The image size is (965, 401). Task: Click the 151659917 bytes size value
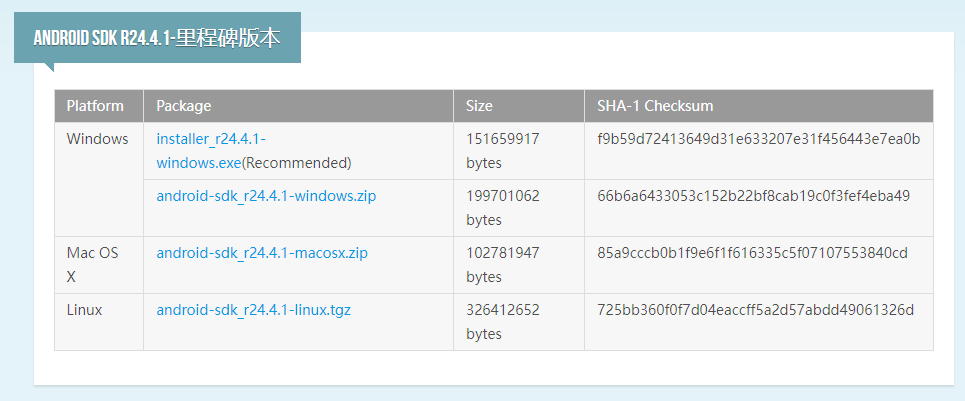point(502,150)
